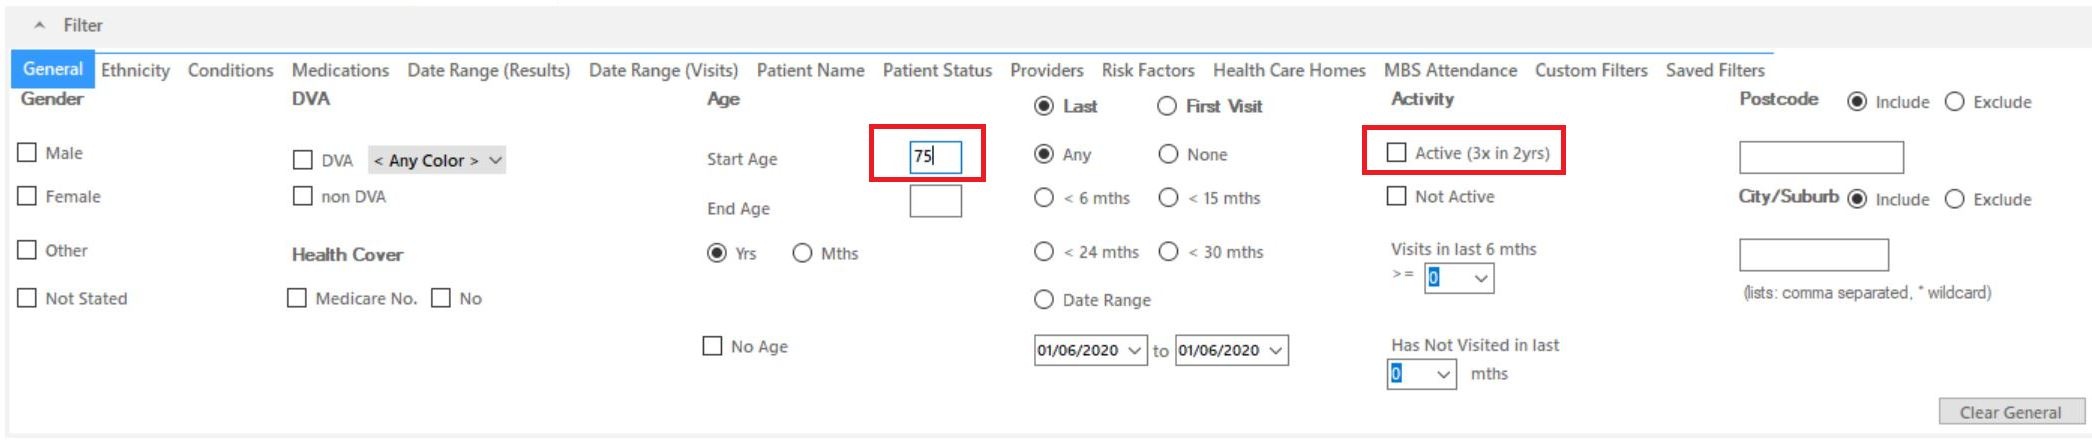The height and width of the screenshot is (441, 2092).
Task: Pick the Date Range radio option
Action: tap(1044, 300)
